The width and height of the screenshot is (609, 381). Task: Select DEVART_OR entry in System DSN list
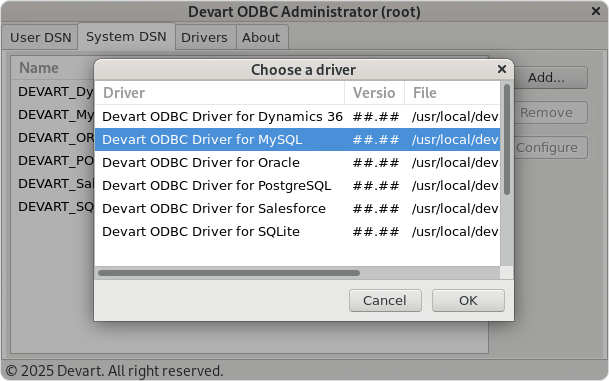pyautogui.click(x=56, y=137)
